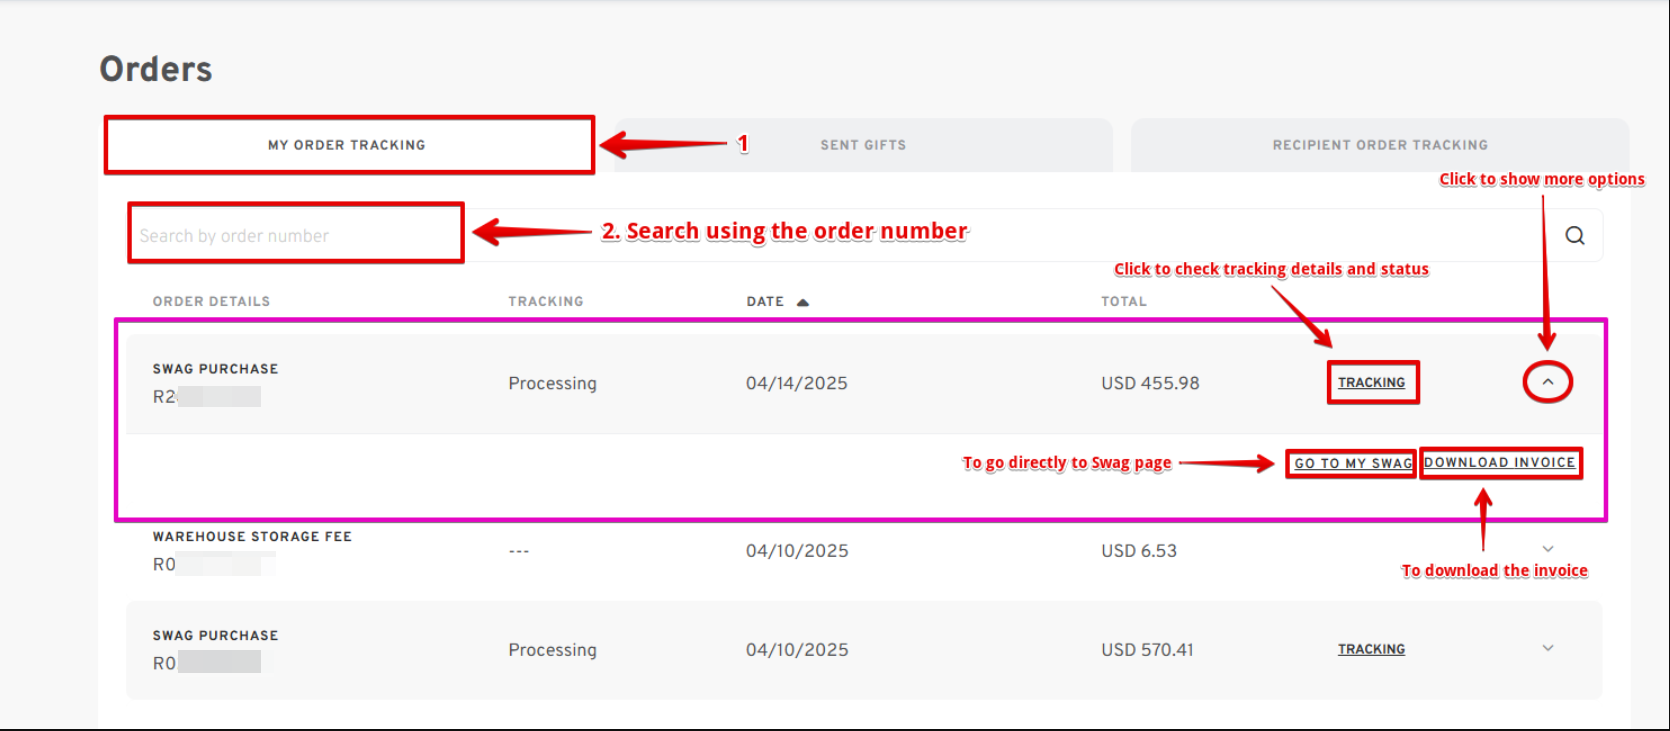This screenshot has width=1670, height=731.
Task: Expand the USD 570.41 order chevron
Action: [x=1547, y=648]
